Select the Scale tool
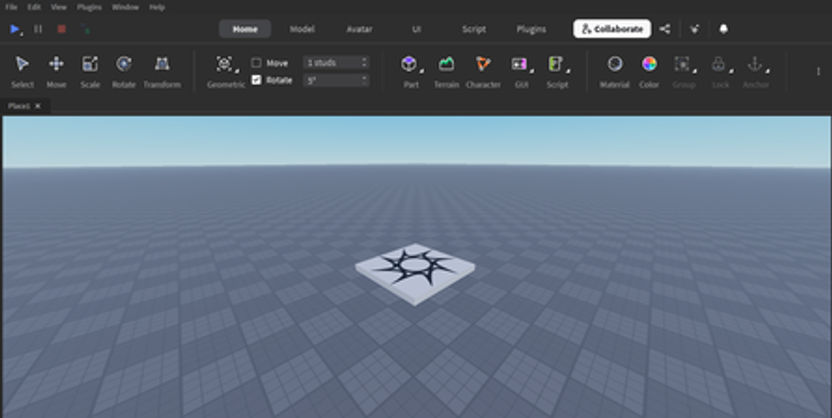Screen dimensions: 832x418 pyautogui.click(x=90, y=71)
